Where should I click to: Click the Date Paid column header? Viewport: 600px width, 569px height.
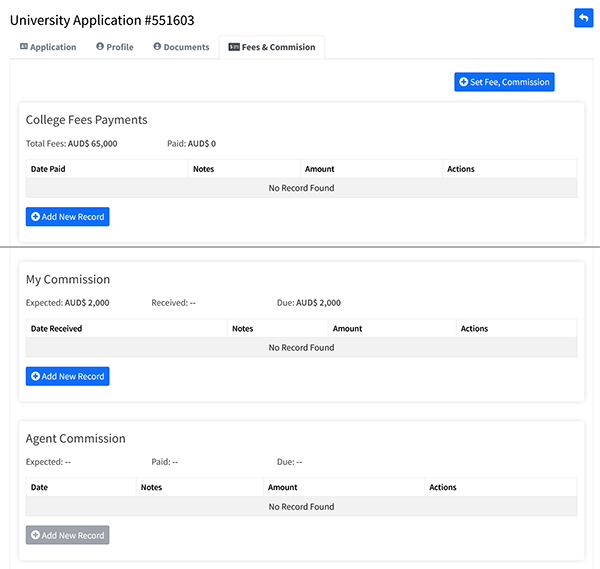point(48,169)
